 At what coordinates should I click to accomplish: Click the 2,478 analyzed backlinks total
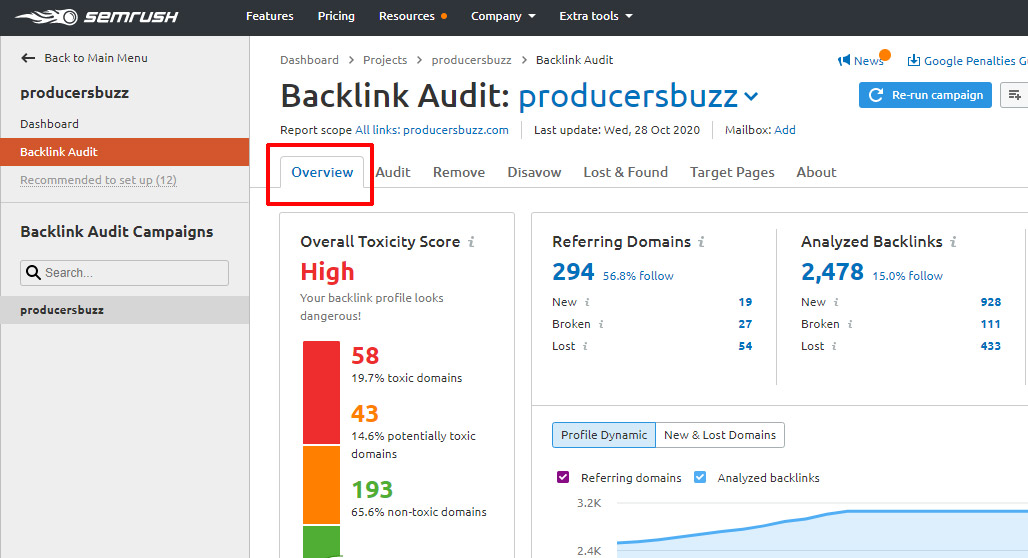[833, 271]
